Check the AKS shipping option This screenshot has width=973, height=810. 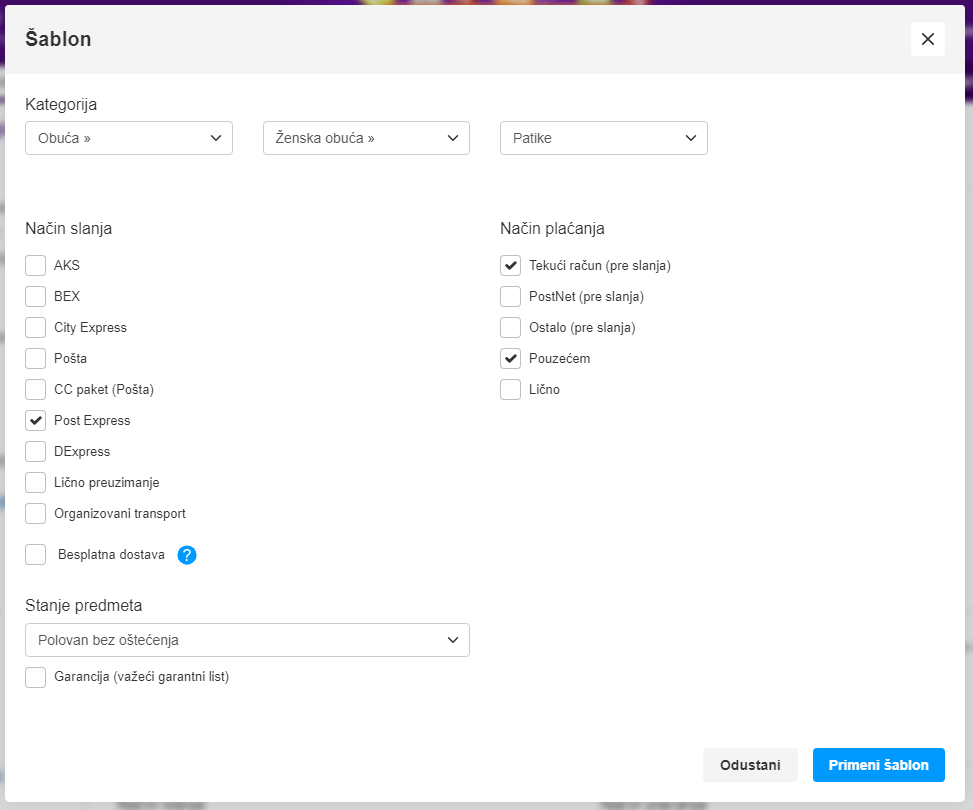(35, 266)
